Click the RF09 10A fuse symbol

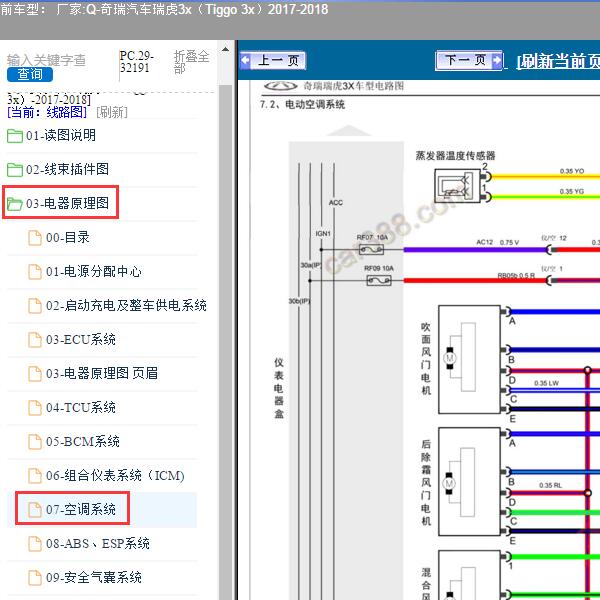coord(379,281)
